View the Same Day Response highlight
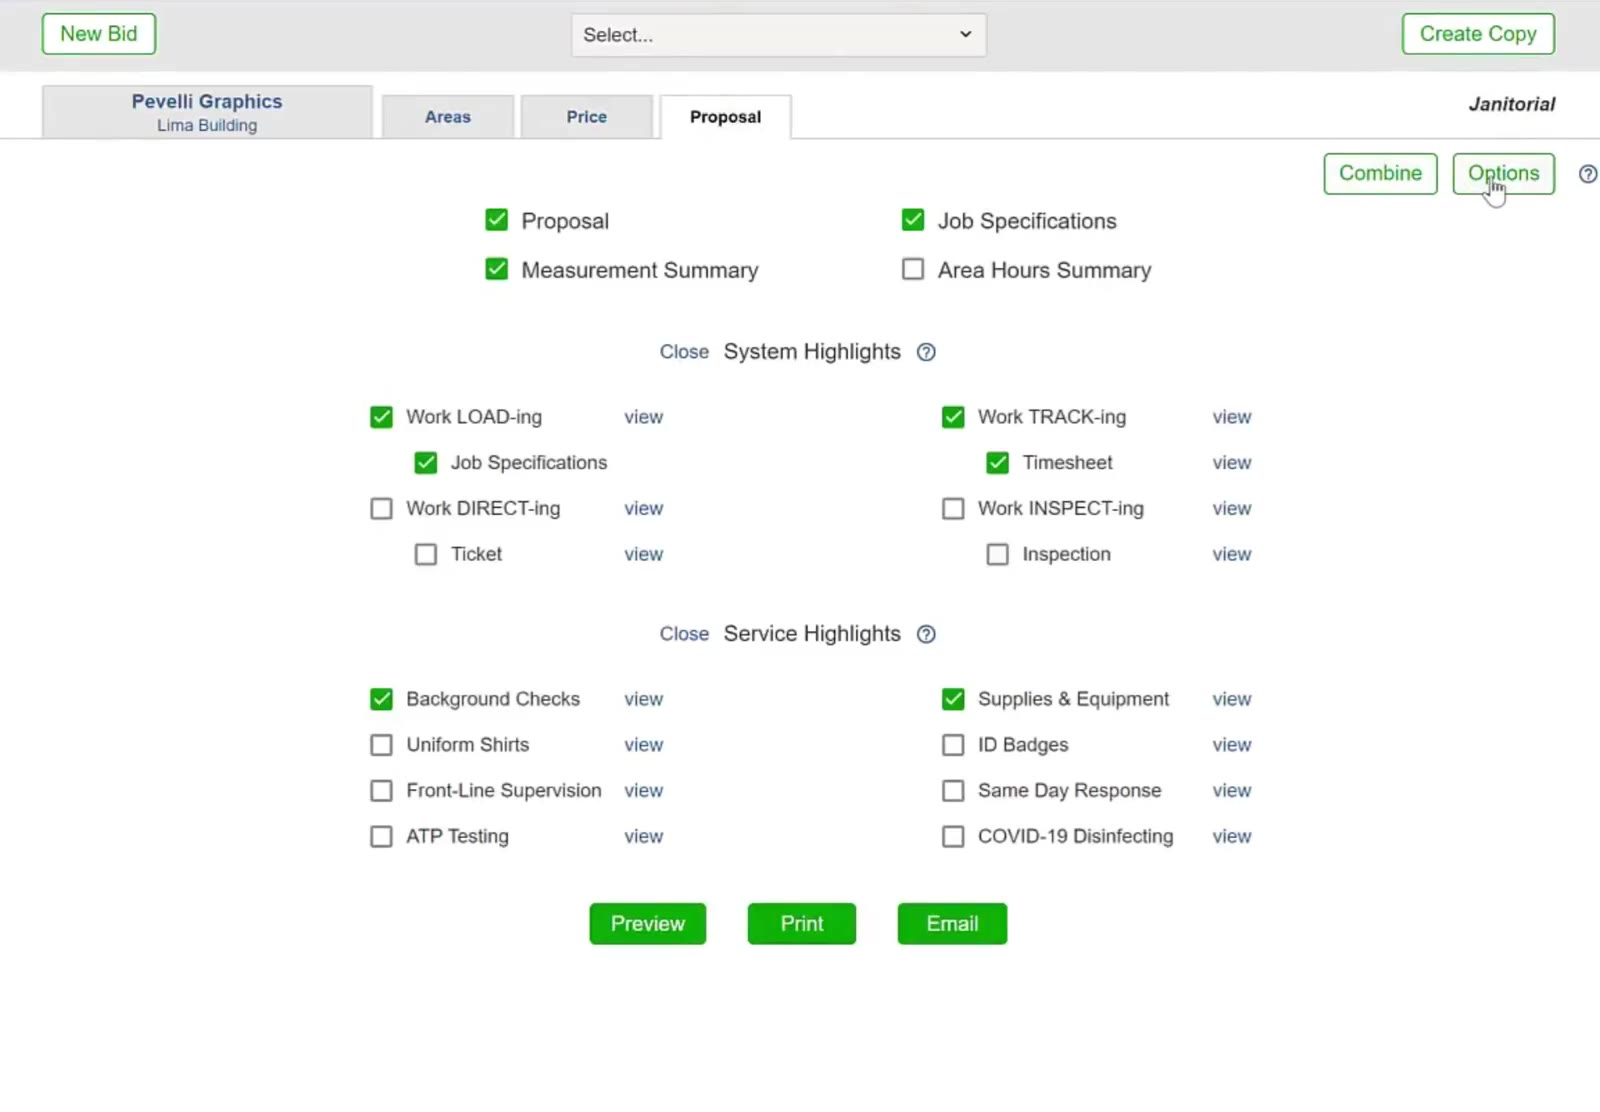The height and width of the screenshot is (1112, 1600). [1231, 791]
